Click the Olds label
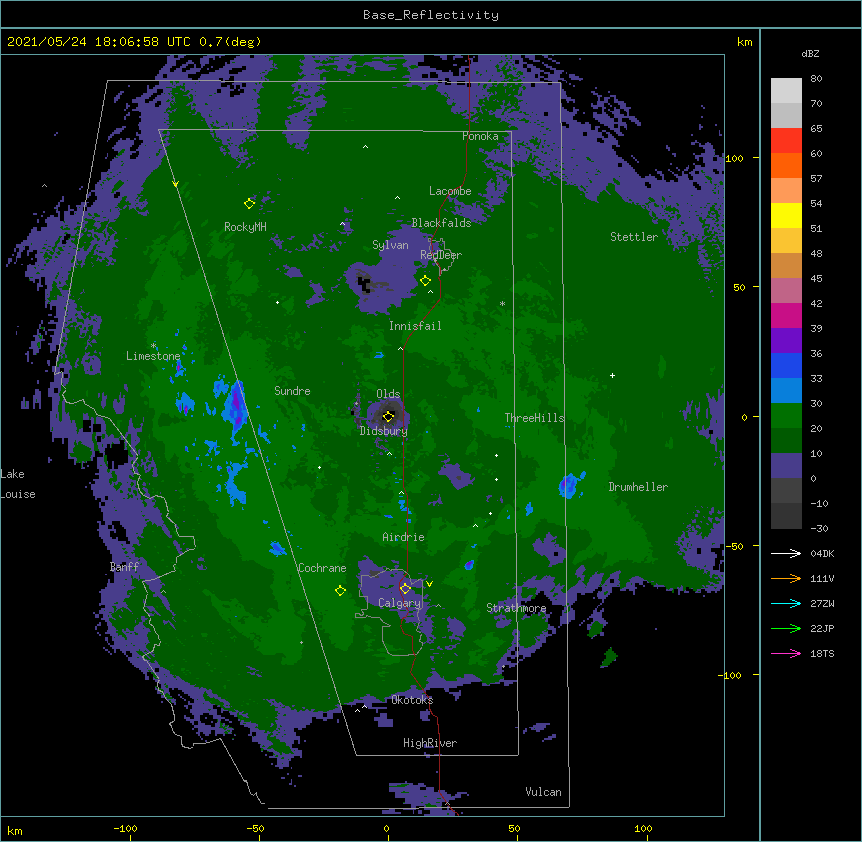 click(388, 394)
